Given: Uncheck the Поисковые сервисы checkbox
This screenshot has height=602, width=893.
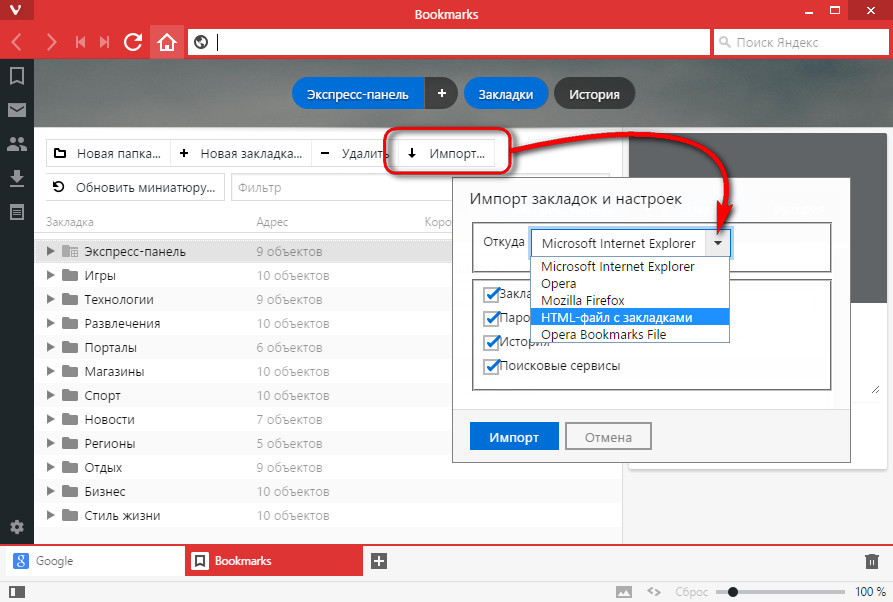Looking at the screenshot, I should [x=491, y=366].
